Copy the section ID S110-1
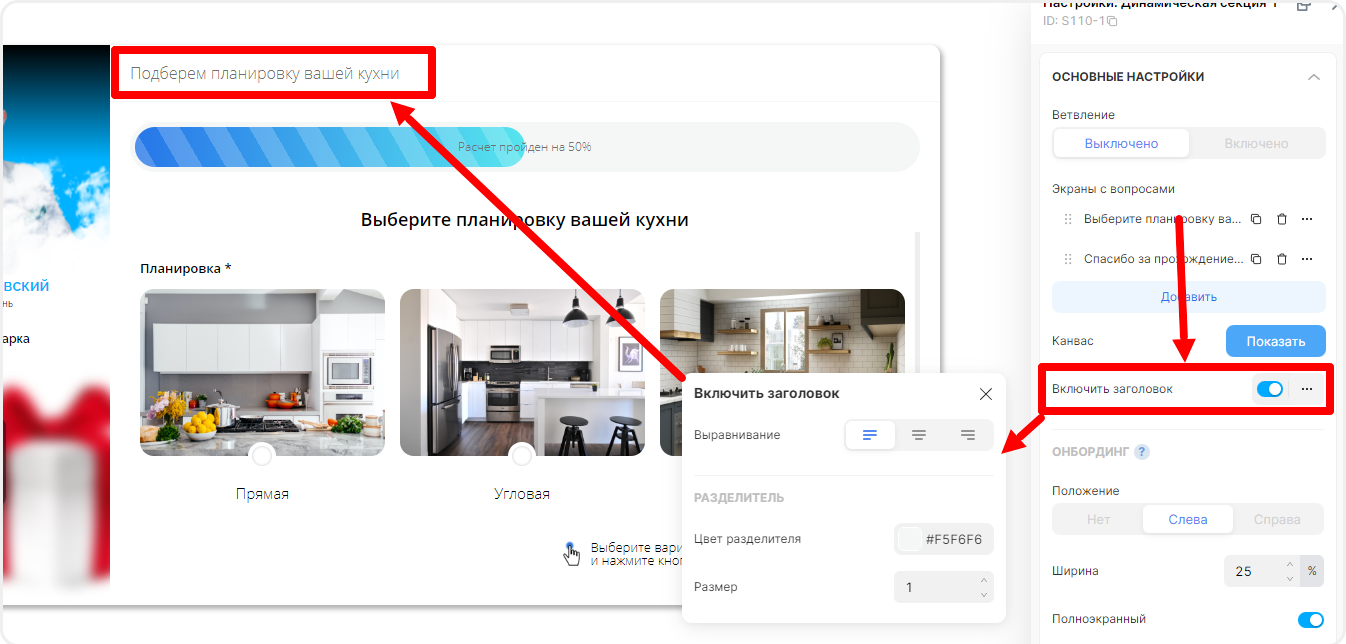1346x644 pixels. (x=1112, y=21)
